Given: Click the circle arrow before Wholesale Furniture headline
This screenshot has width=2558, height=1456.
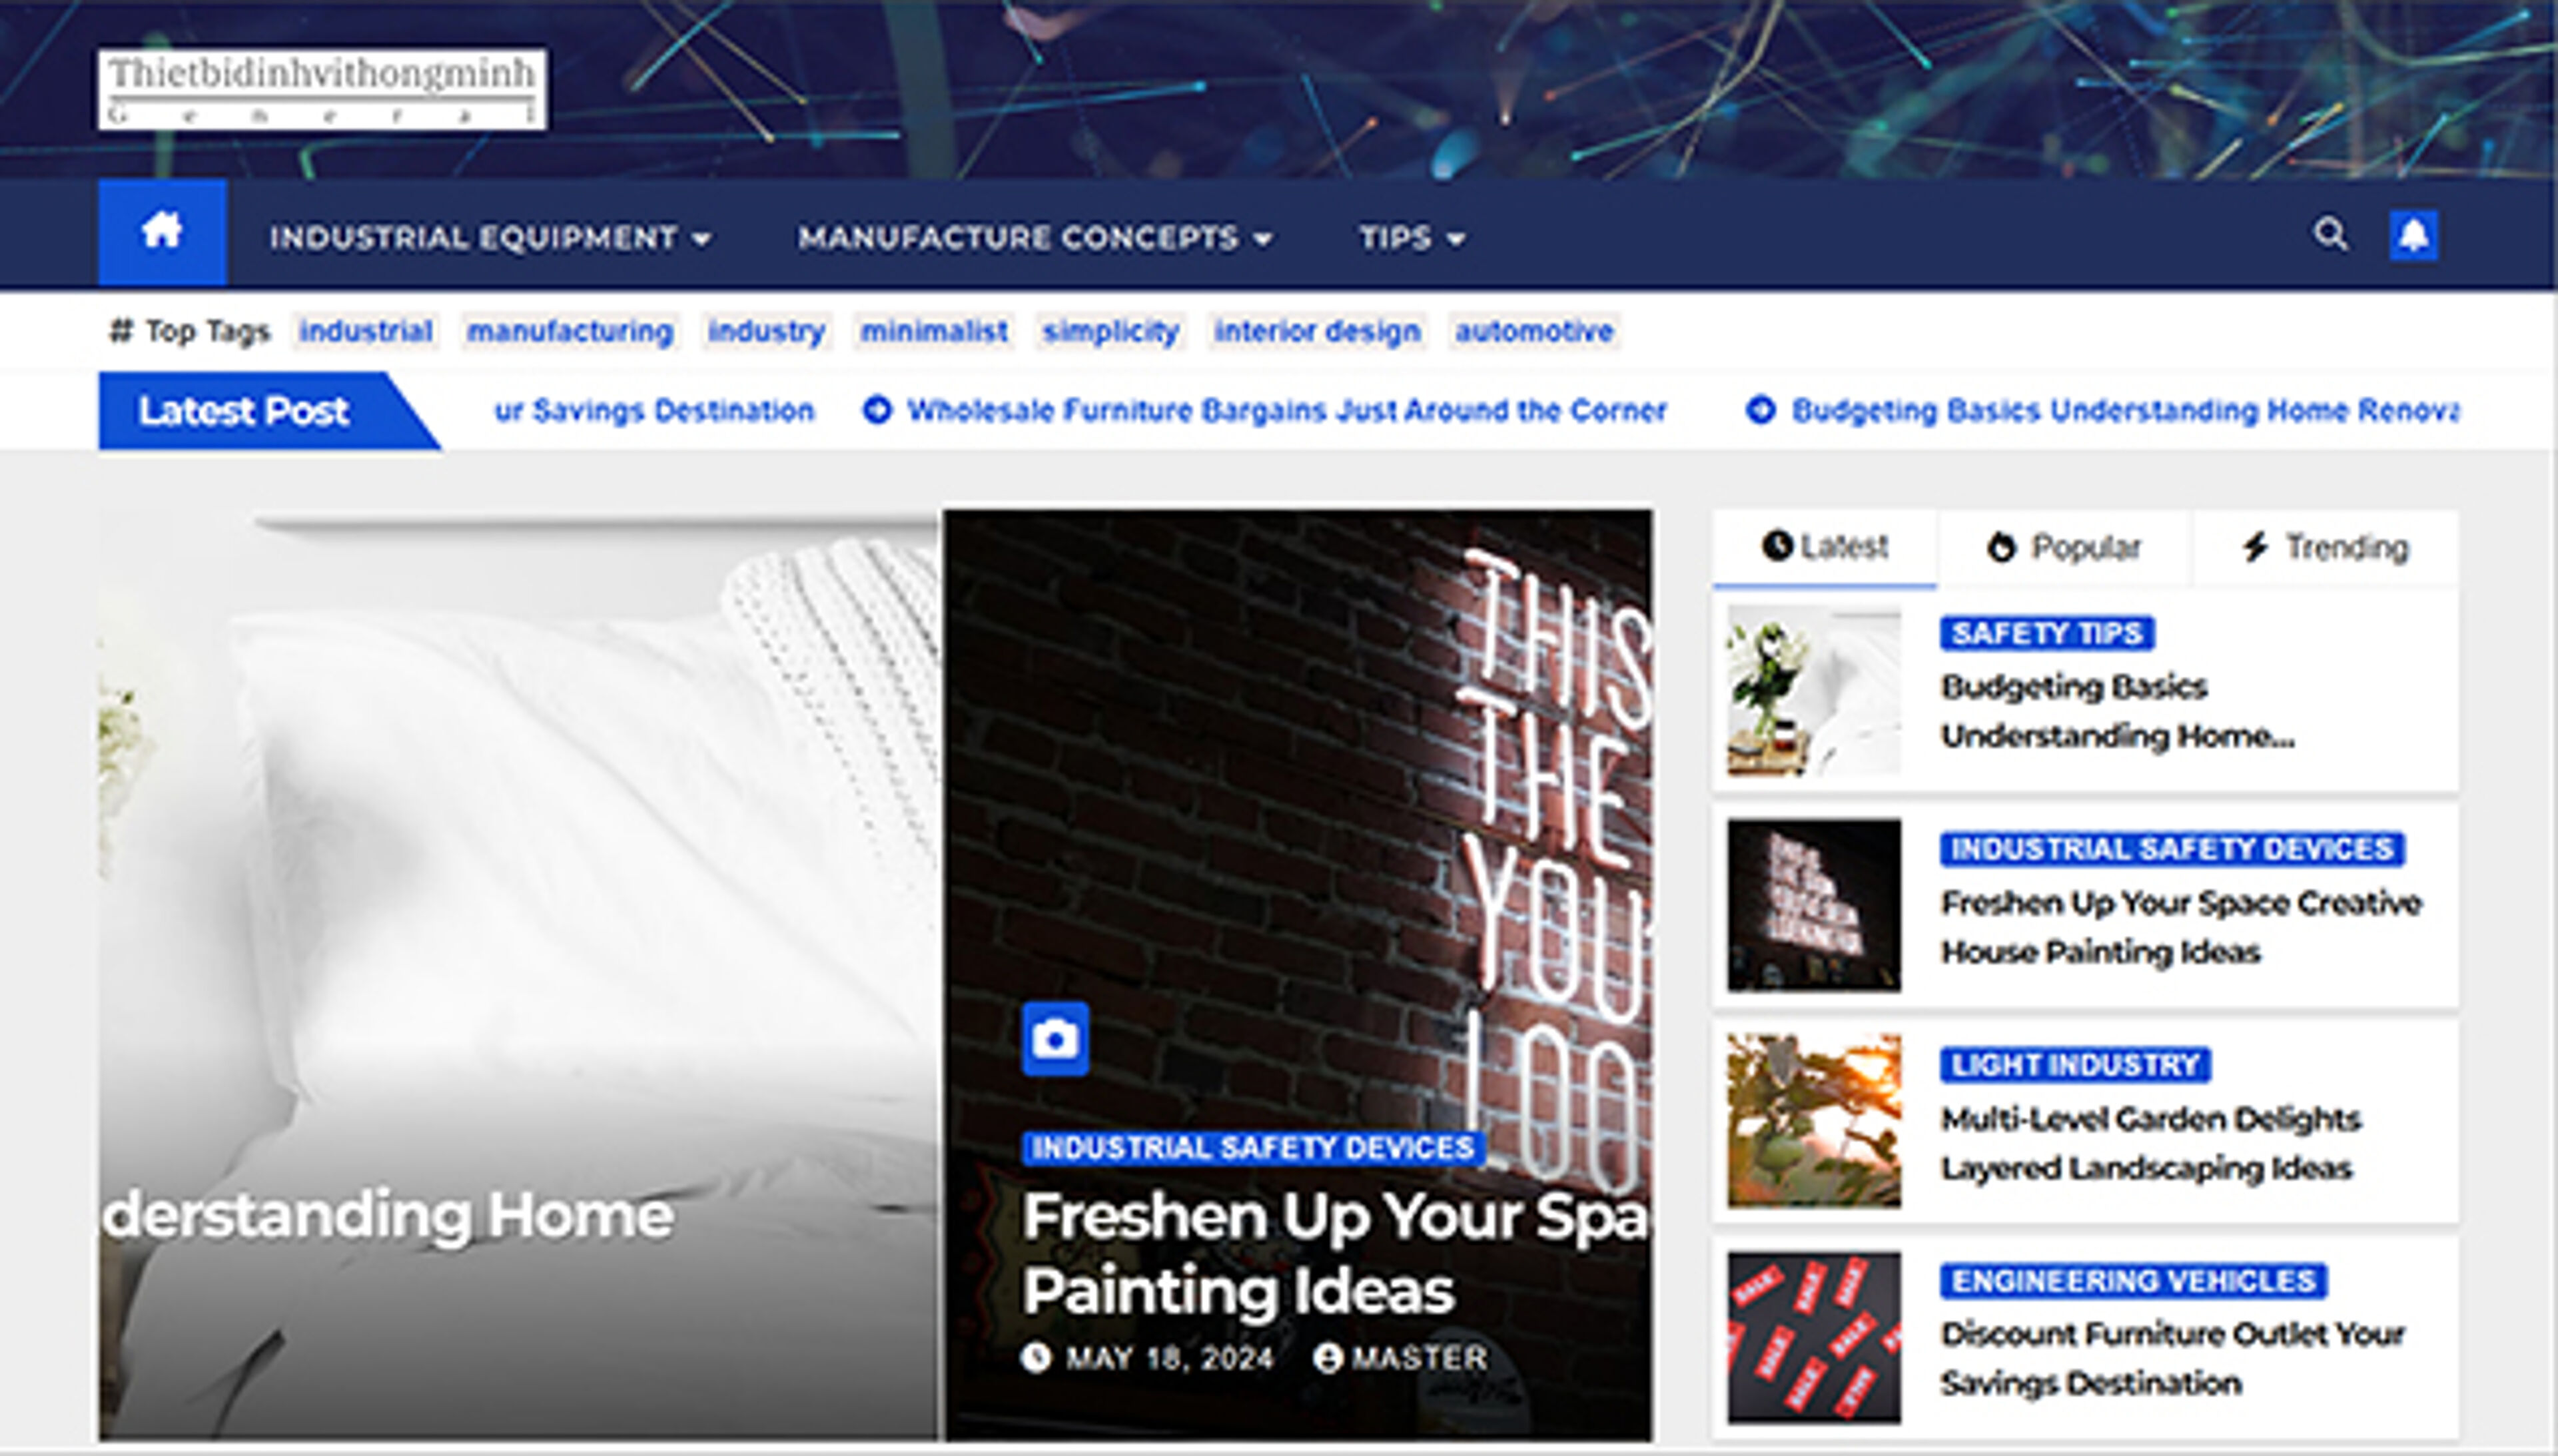Looking at the screenshot, I should tap(877, 410).
